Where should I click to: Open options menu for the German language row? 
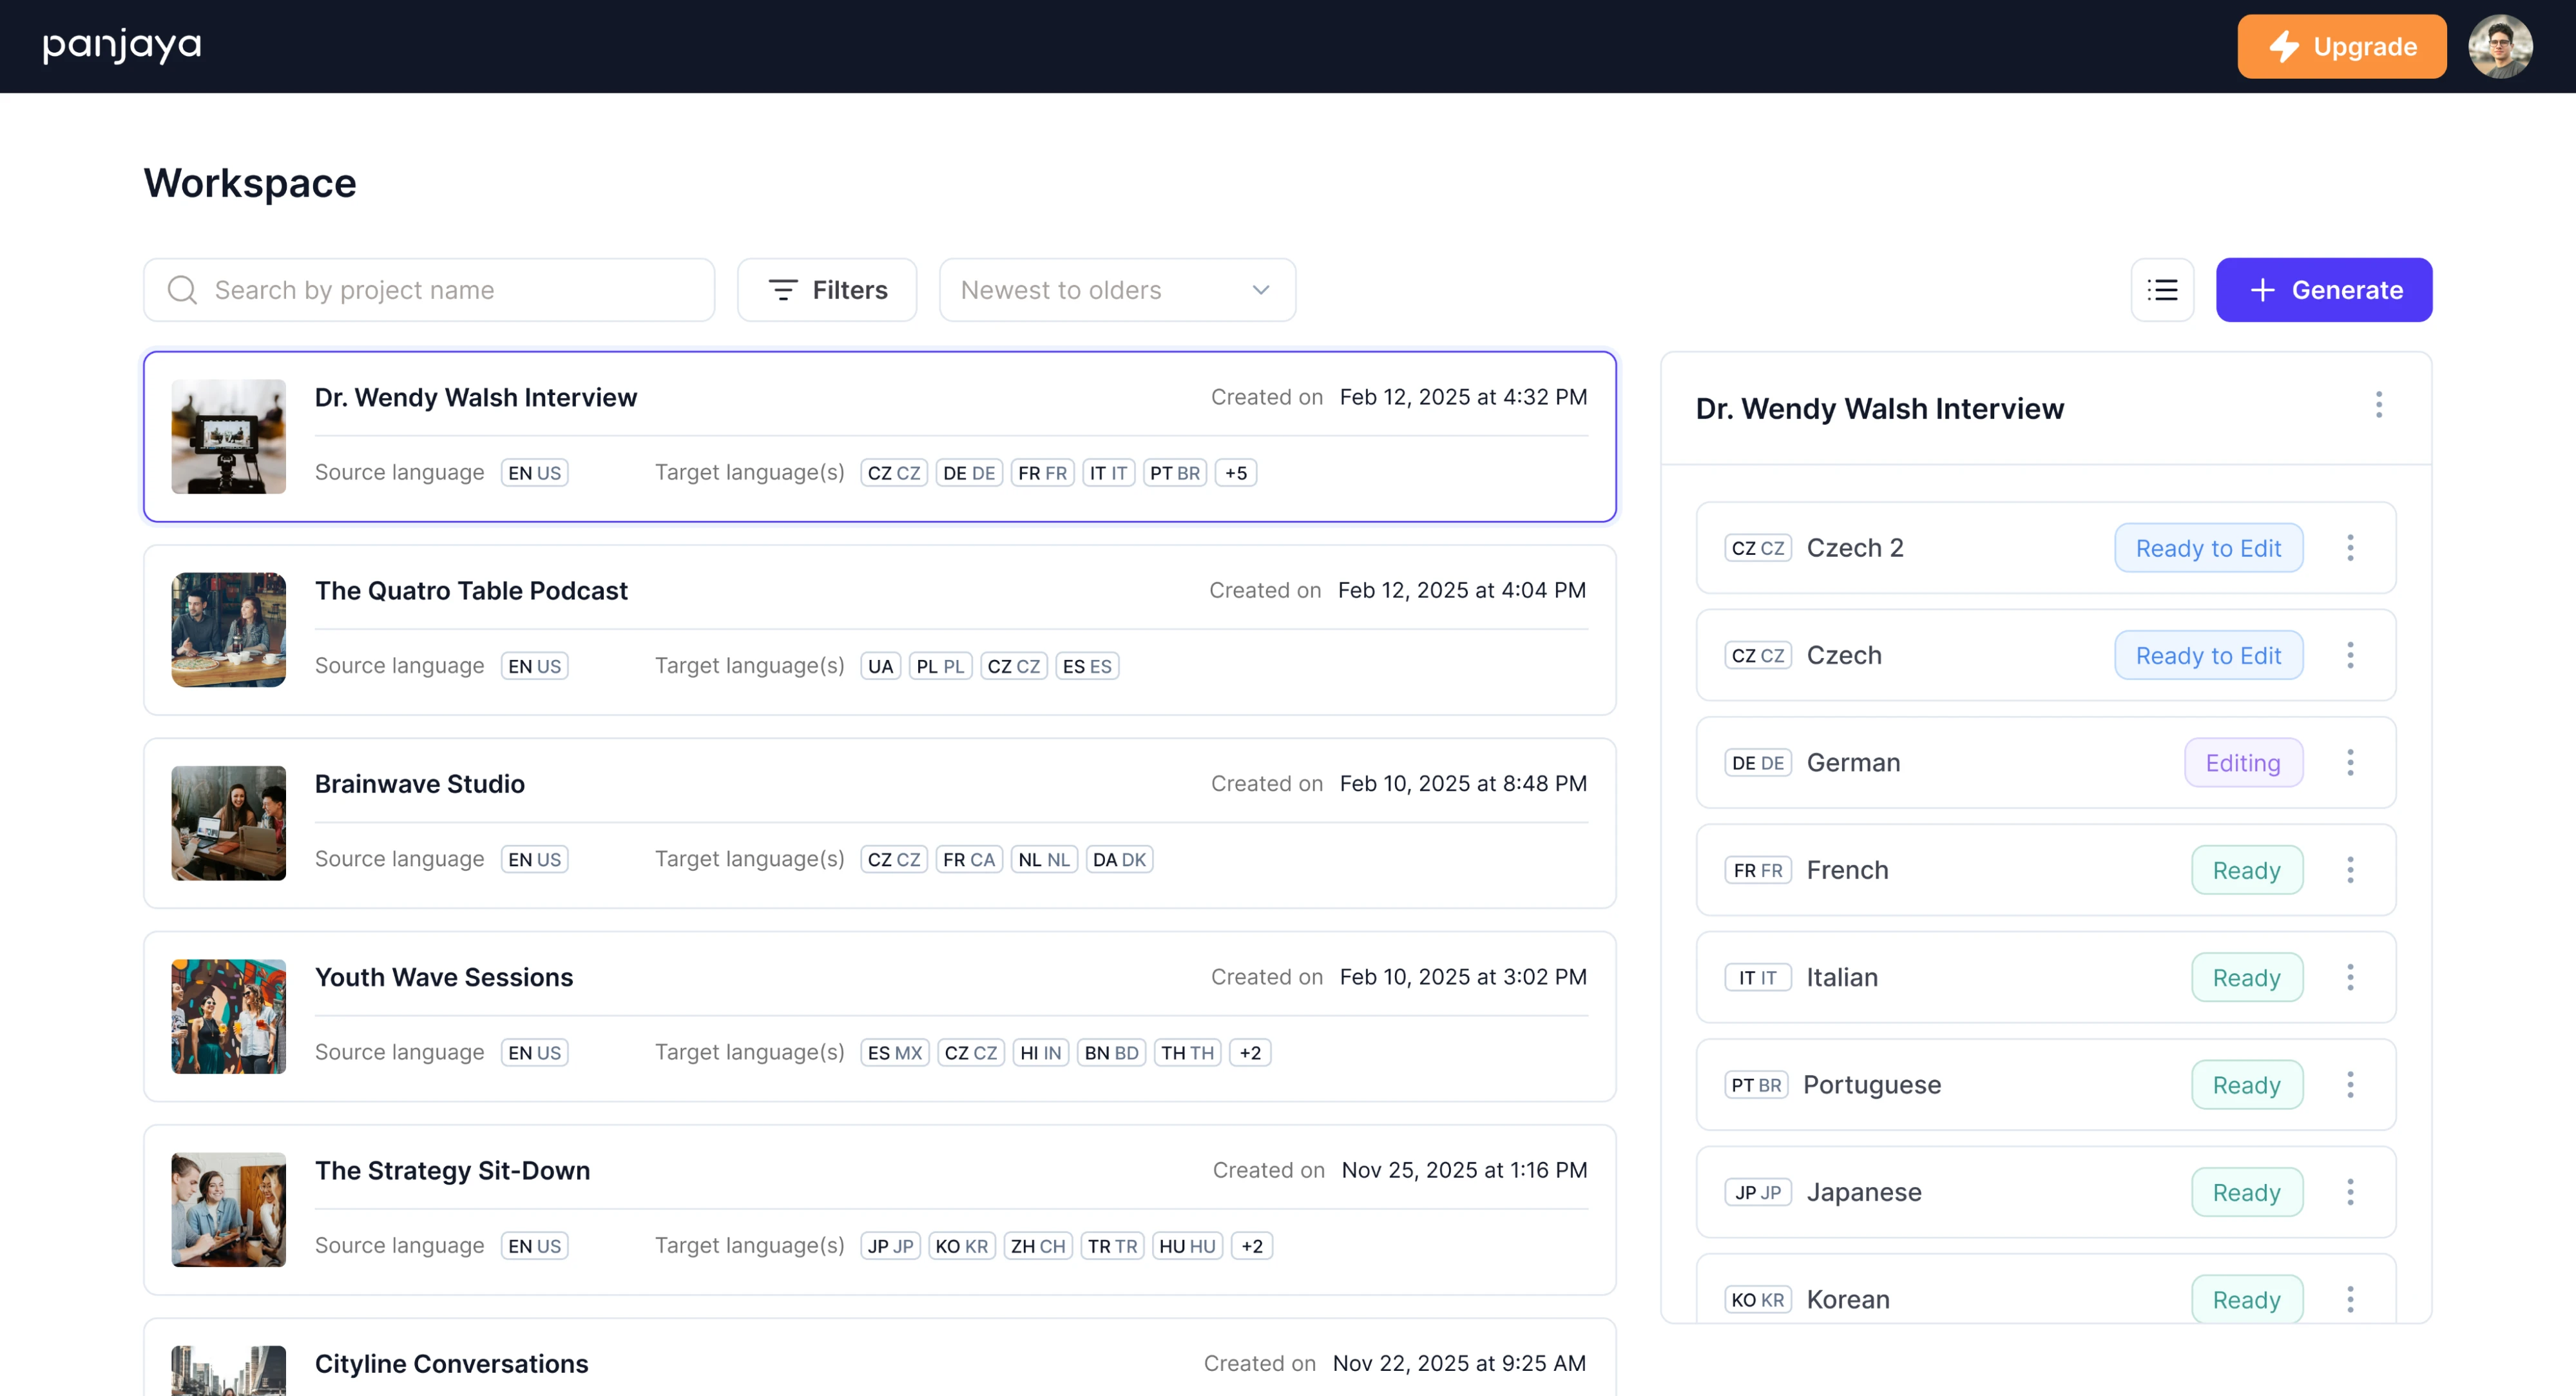click(2351, 762)
